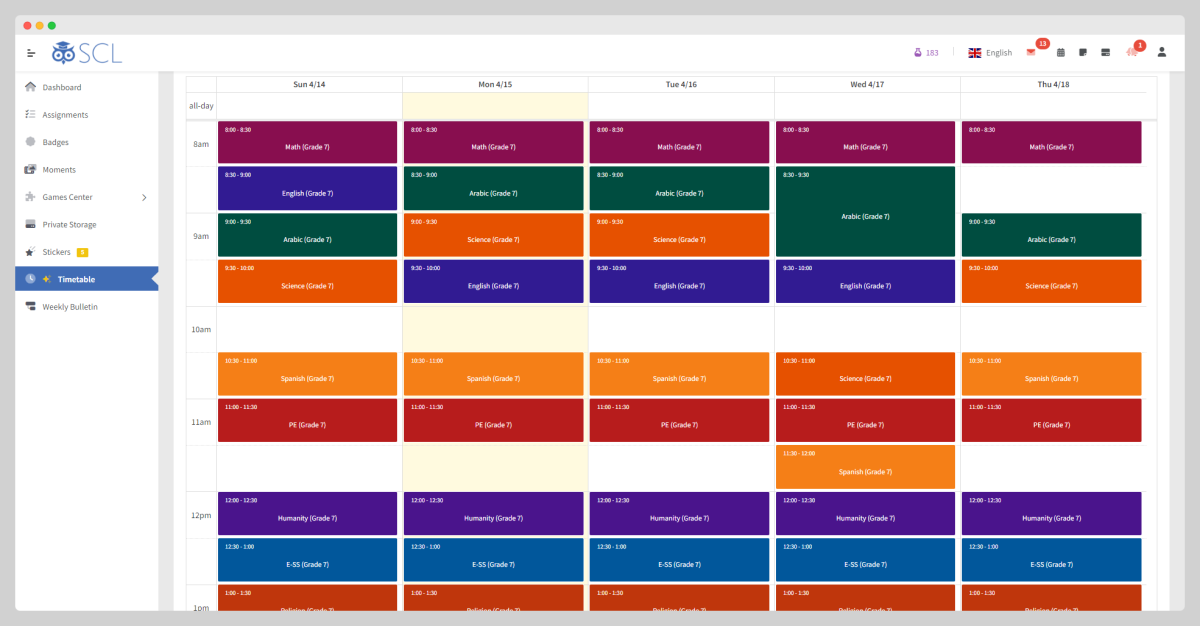Open the messages inbox with 13 unread
Image resolution: width=1200 pixels, height=626 pixels.
1030,52
